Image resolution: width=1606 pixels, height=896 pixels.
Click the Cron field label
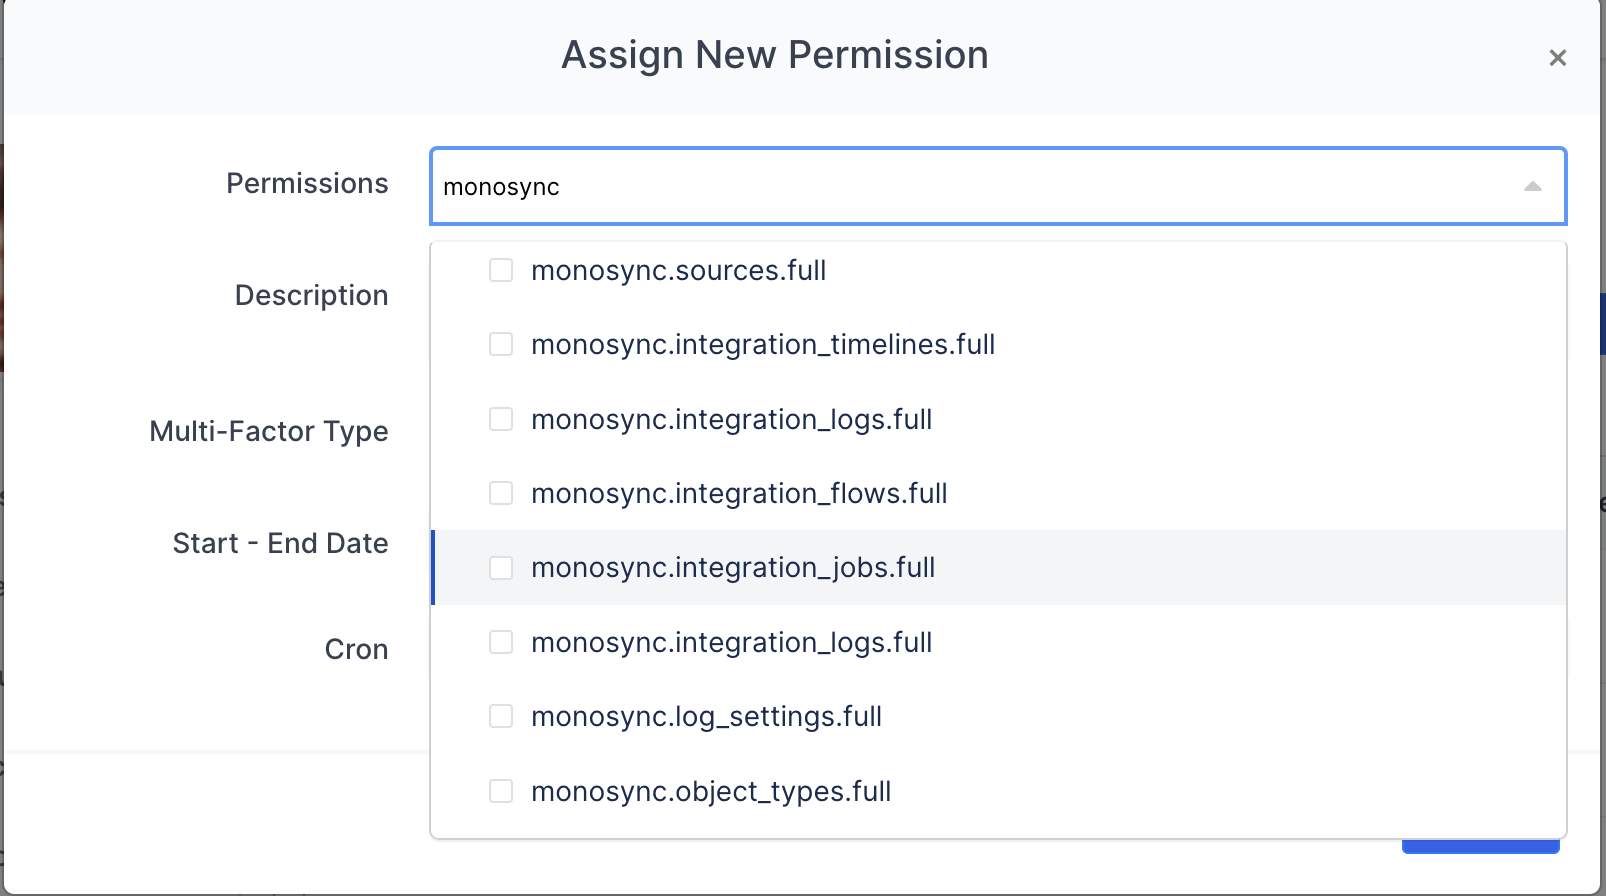click(x=356, y=650)
